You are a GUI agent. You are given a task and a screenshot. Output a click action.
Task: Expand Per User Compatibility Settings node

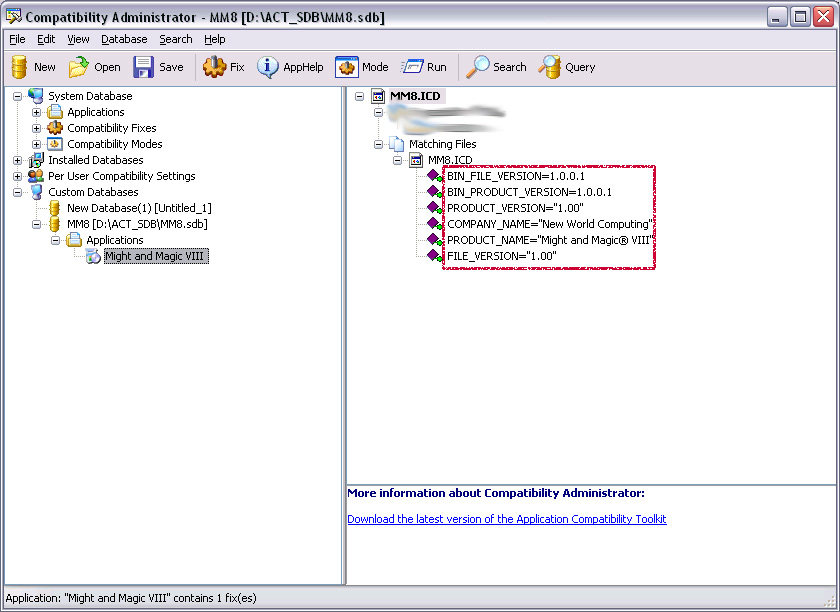[18, 176]
